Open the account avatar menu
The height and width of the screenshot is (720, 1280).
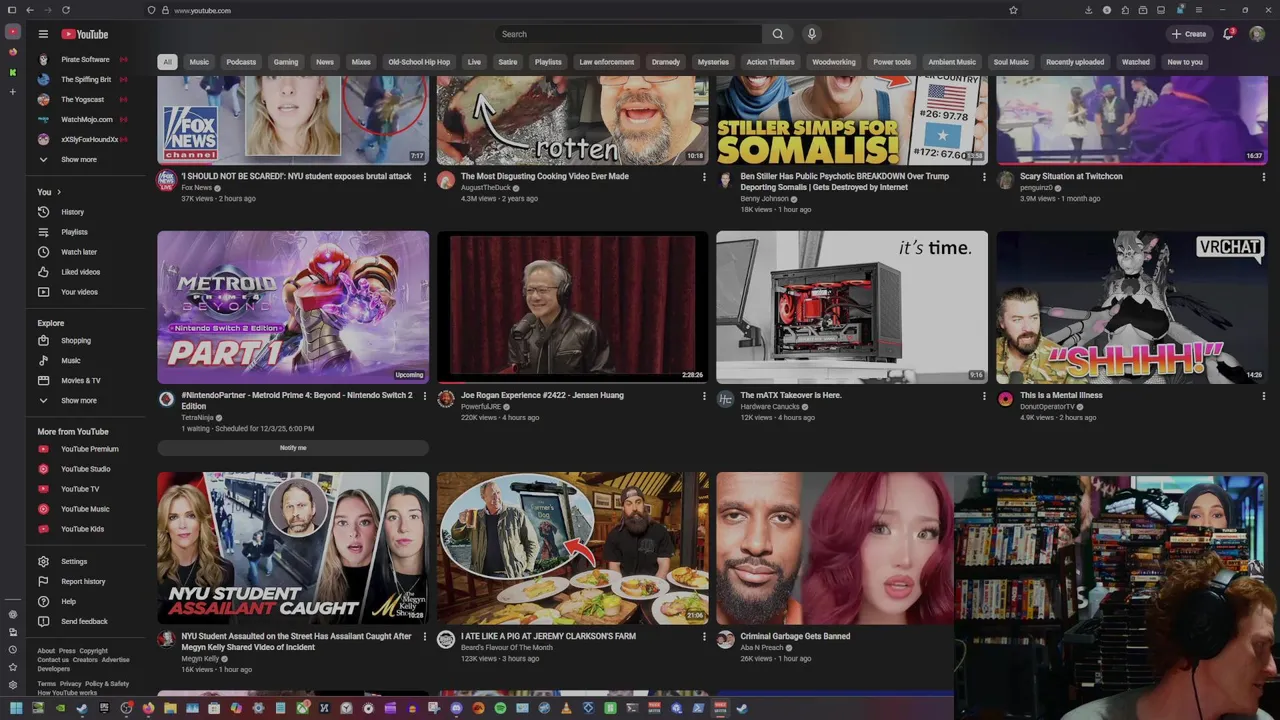point(1257,34)
